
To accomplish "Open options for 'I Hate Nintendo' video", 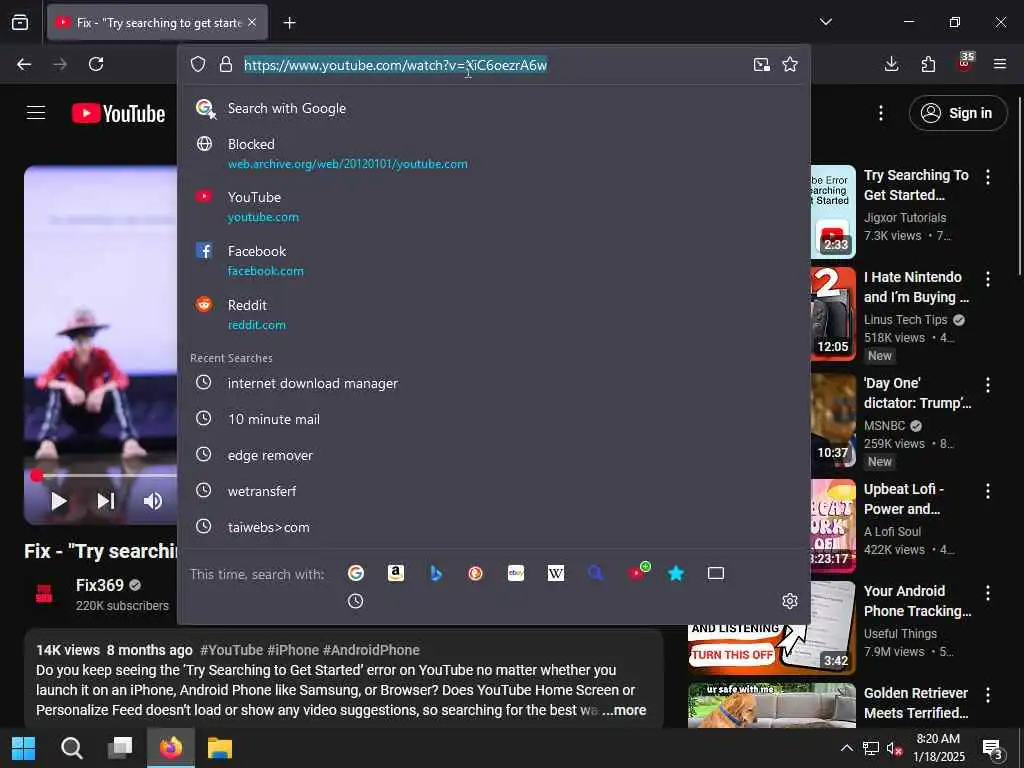I will (x=987, y=279).
